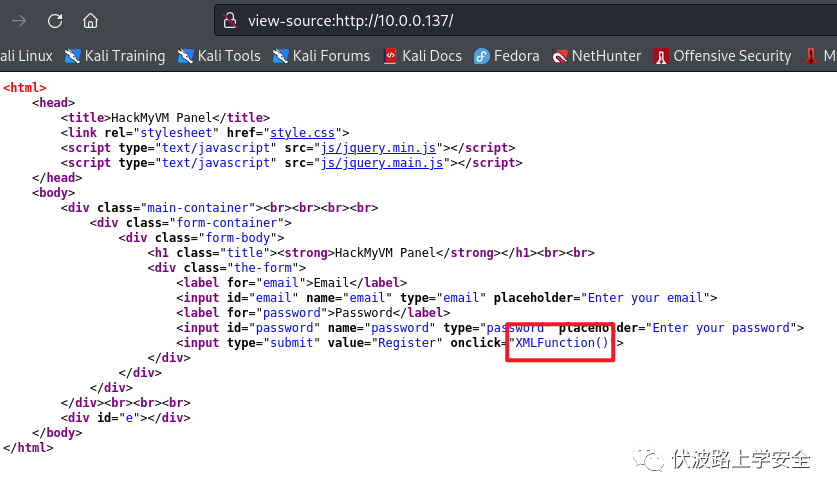Focus the address bar showing view-source URL
Image resolution: width=837 pixels, height=495 pixels.
pos(526,21)
